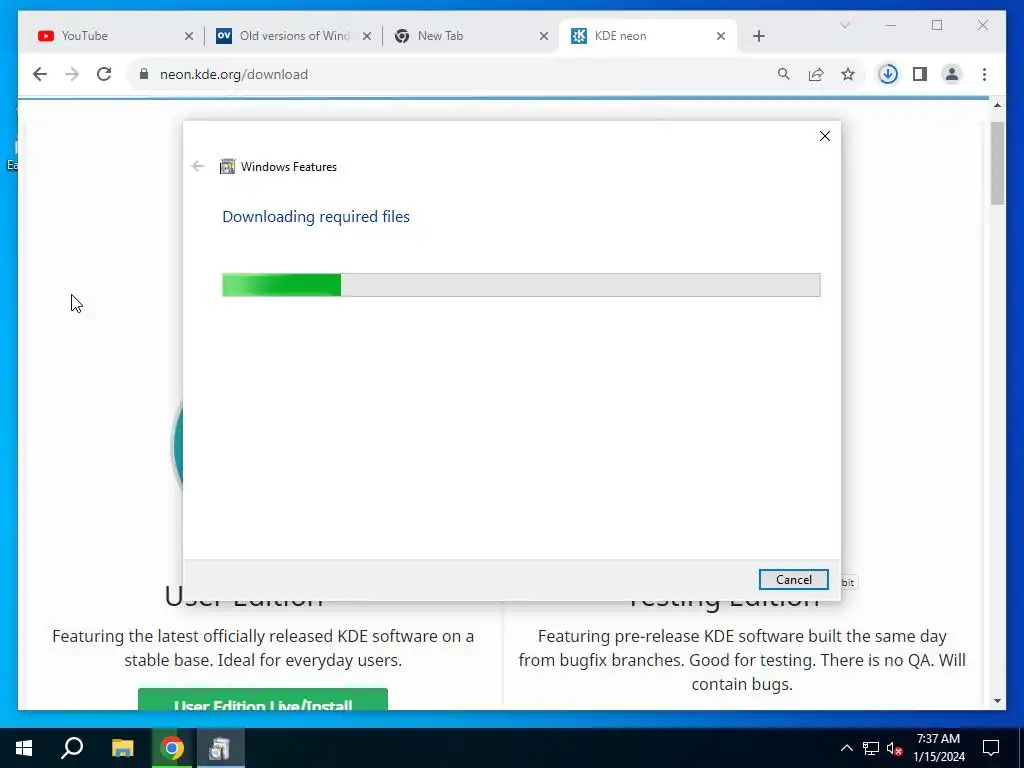
Task: Open Chrome profile menu
Action: pyautogui.click(x=952, y=74)
